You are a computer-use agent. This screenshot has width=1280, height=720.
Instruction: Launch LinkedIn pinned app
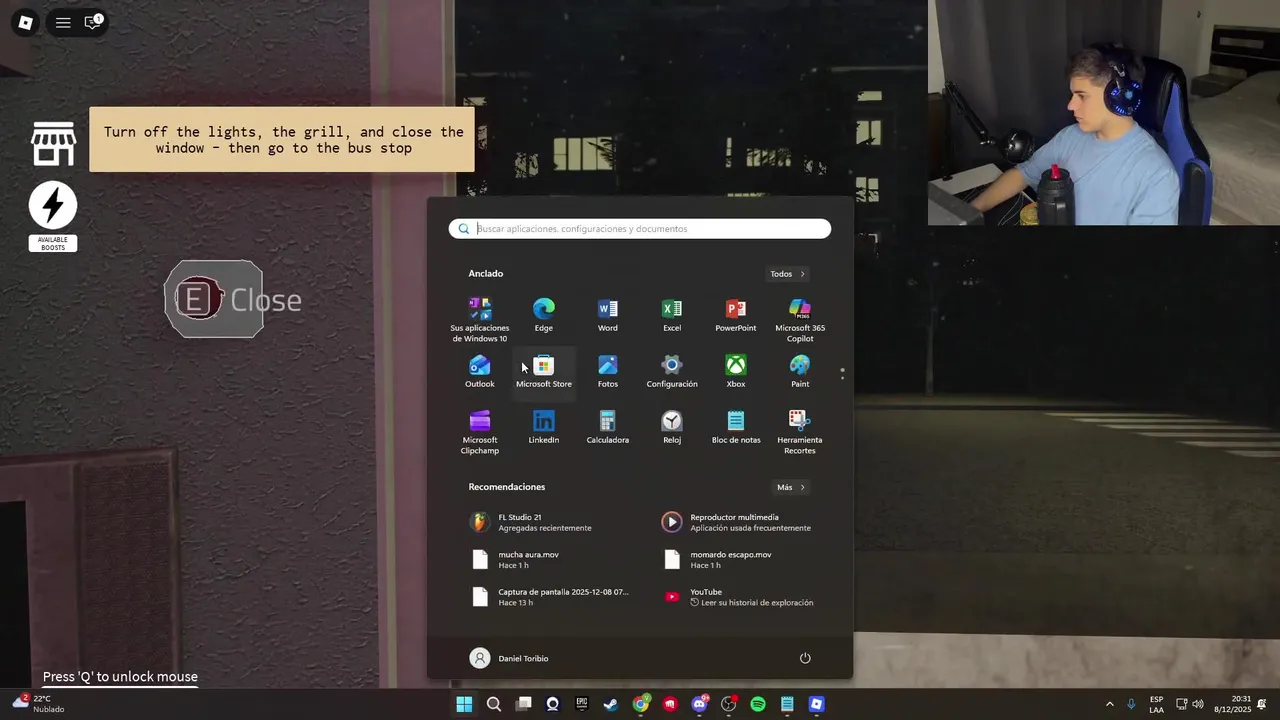point(544,428)
